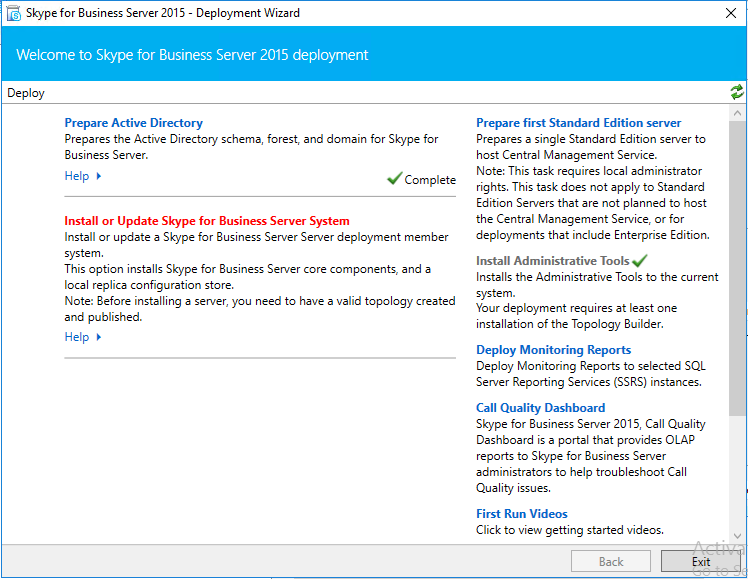Click the vertical scrollbar thumb
Screen dimensions: 748x579
pos(737,268)
